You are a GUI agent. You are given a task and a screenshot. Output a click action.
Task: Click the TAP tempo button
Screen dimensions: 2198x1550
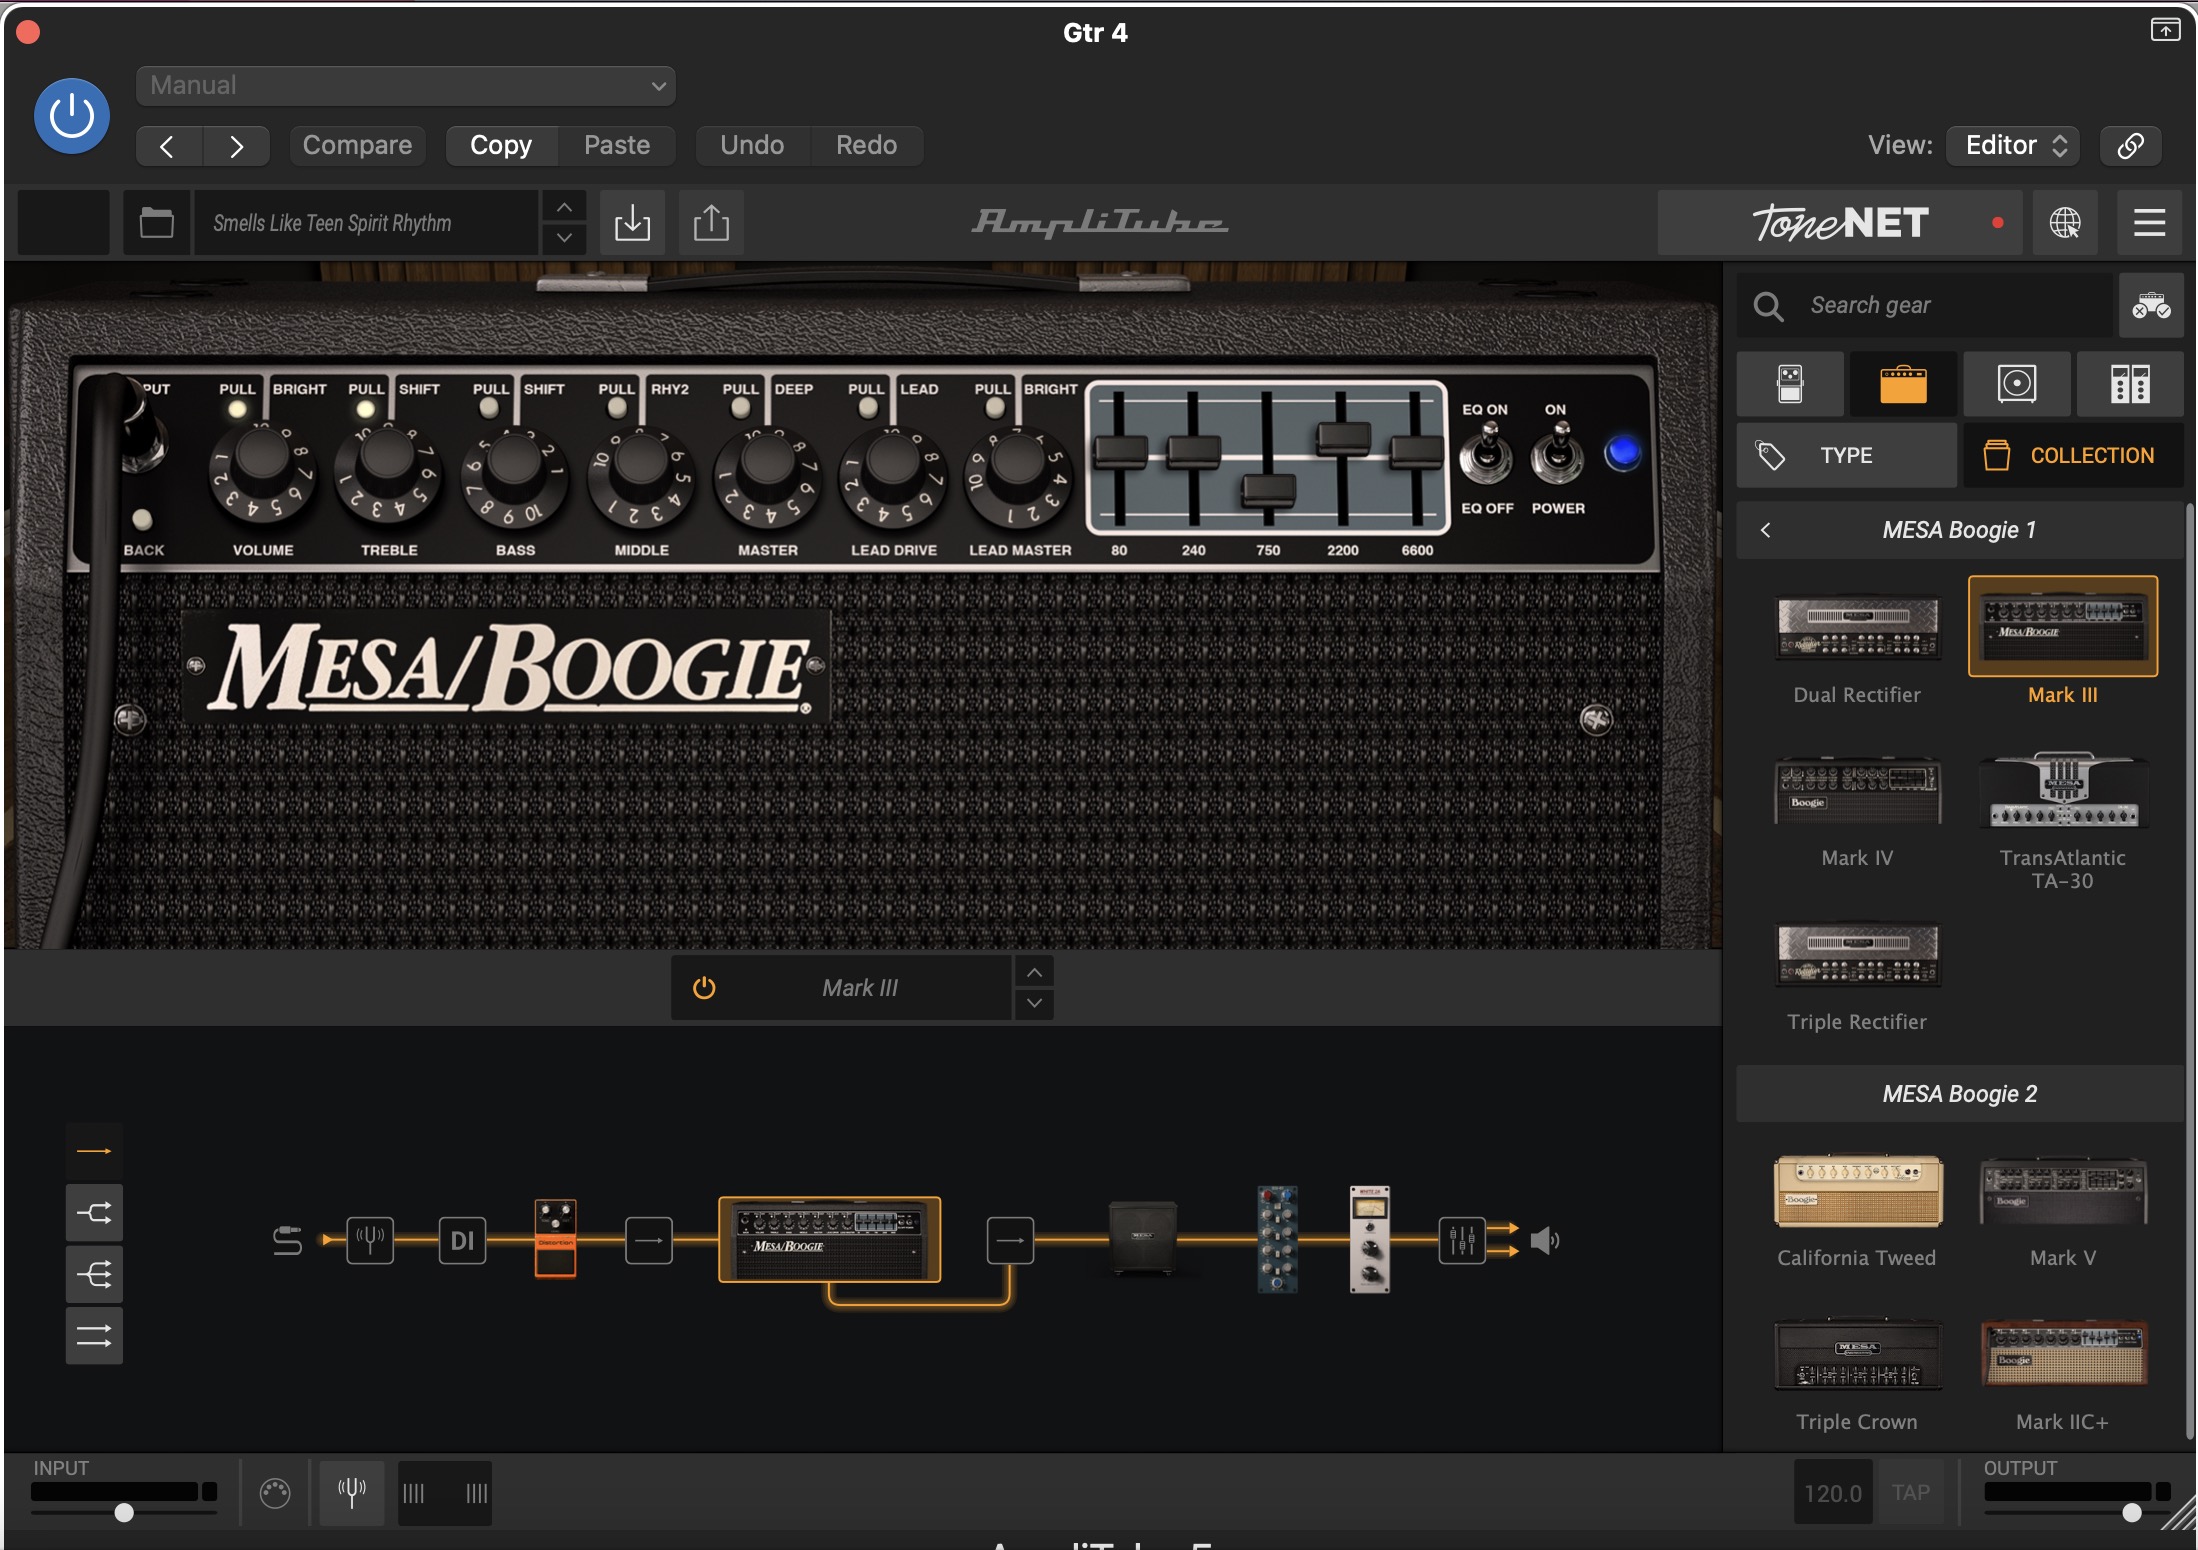pos(1910,1492)
